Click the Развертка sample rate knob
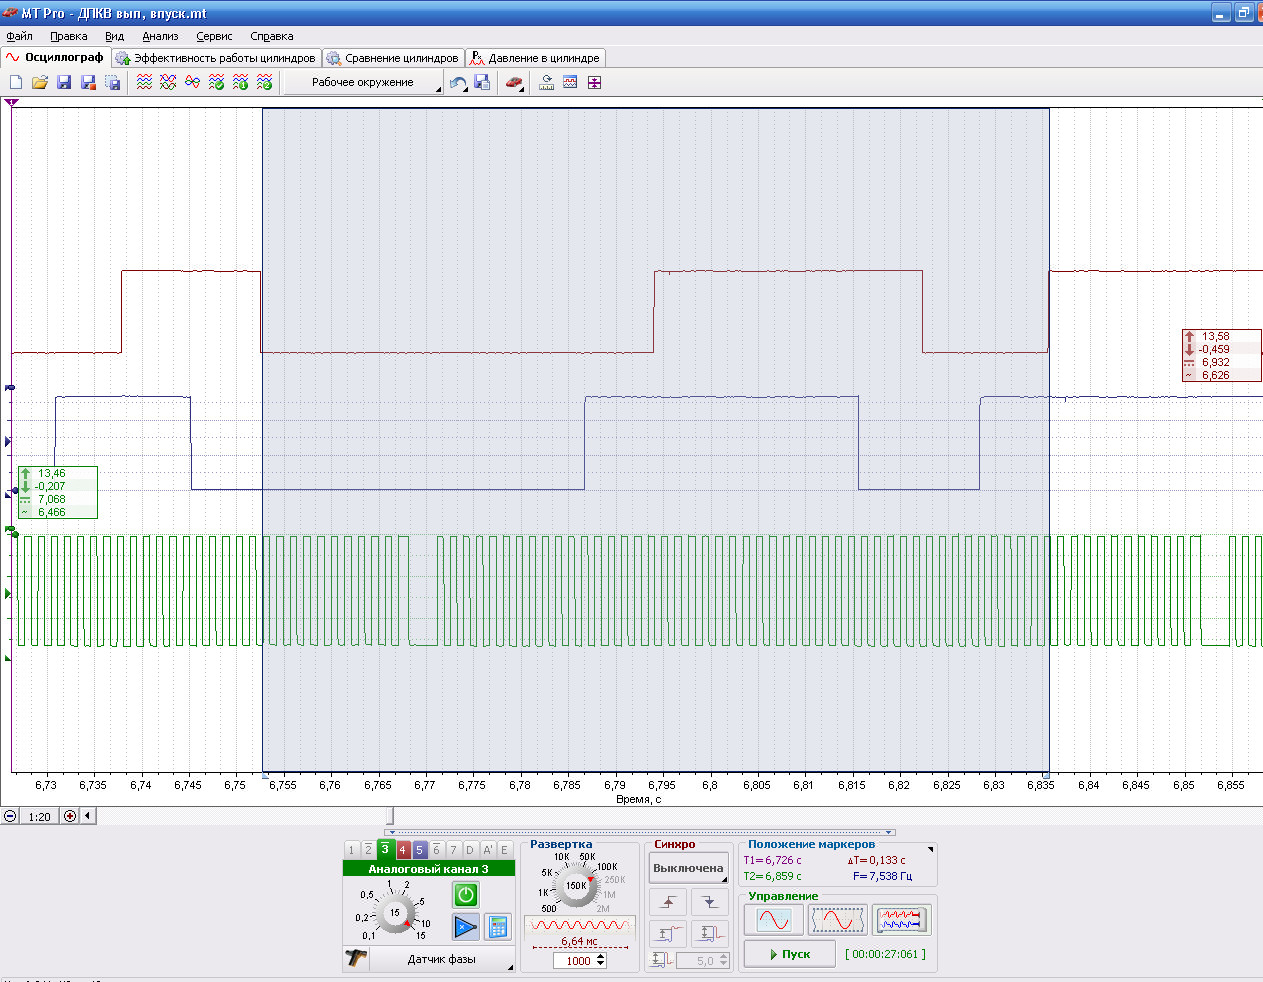This screenshot has height=982, width=1263. (576, 886)
